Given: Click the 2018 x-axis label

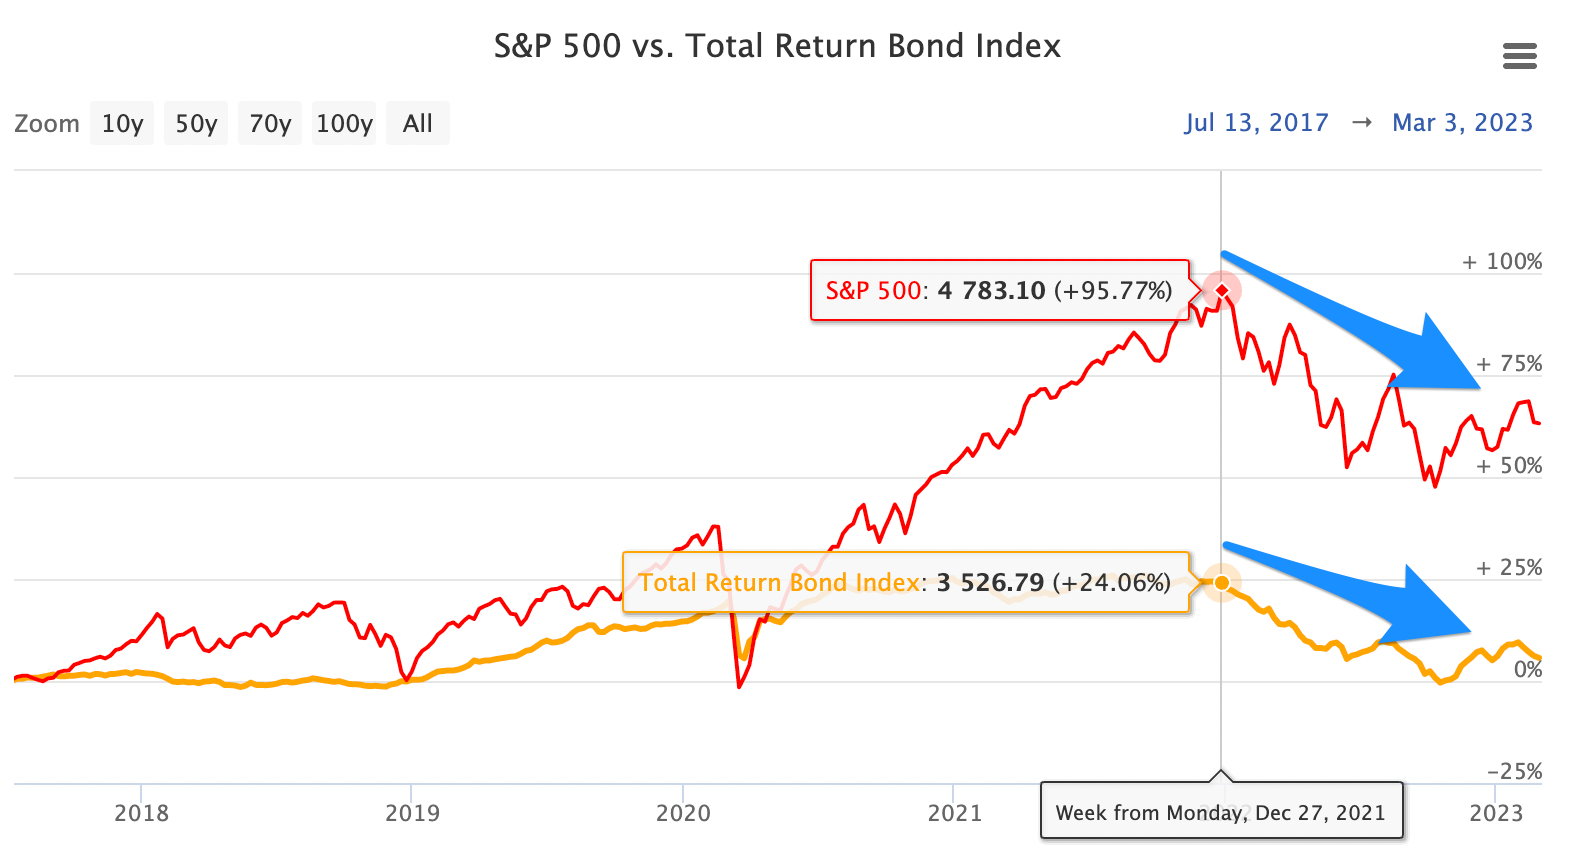Looking at the screenshot, I should coord(141,813).
